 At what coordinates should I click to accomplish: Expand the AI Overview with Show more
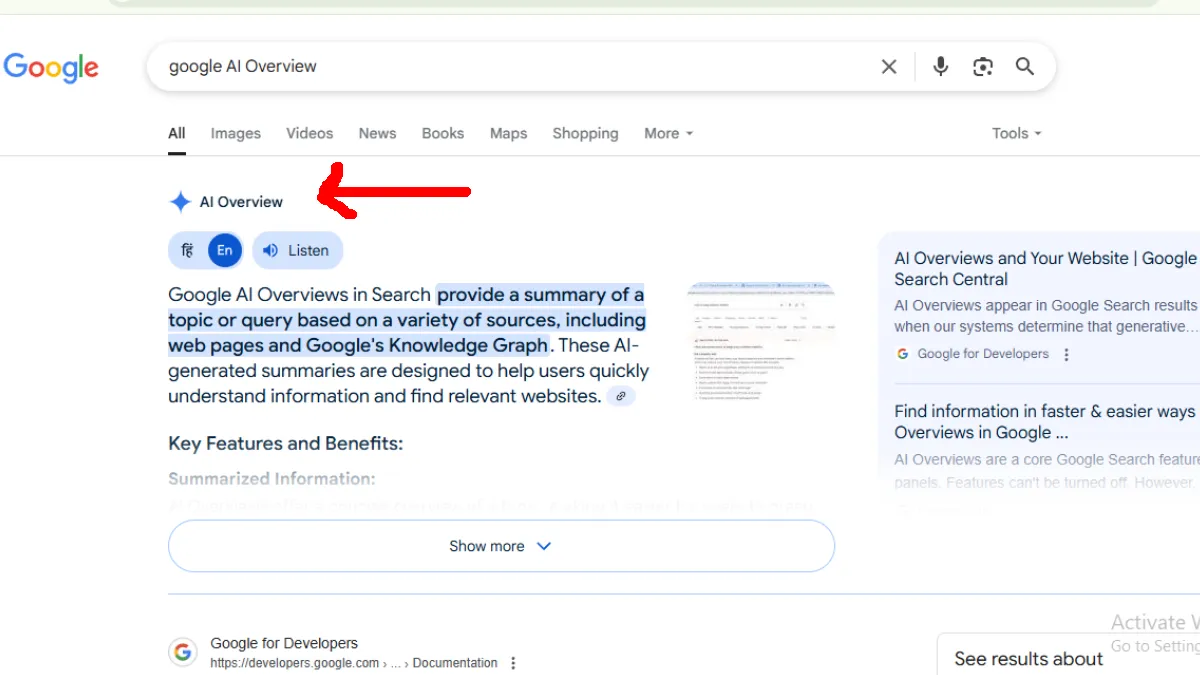501,546
